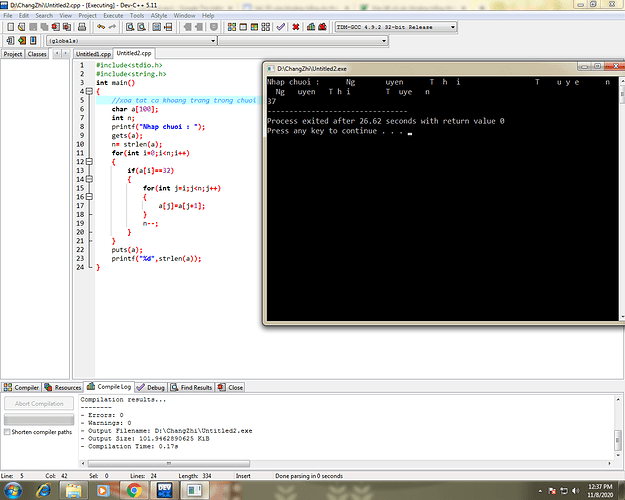Screen dimensions: 625x500
Task: Open the Resources bottom tab
Action: coord(63,387)
